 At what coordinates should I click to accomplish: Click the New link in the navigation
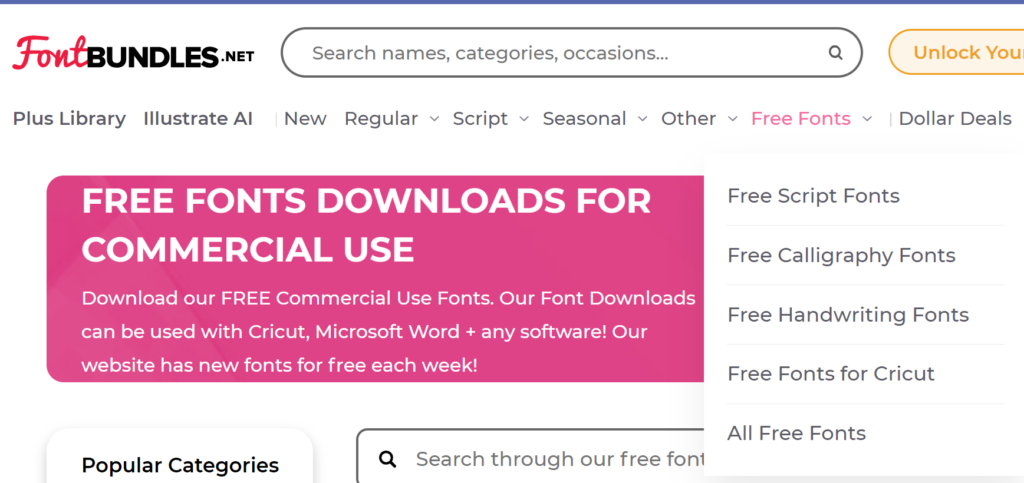coord(305,119)
